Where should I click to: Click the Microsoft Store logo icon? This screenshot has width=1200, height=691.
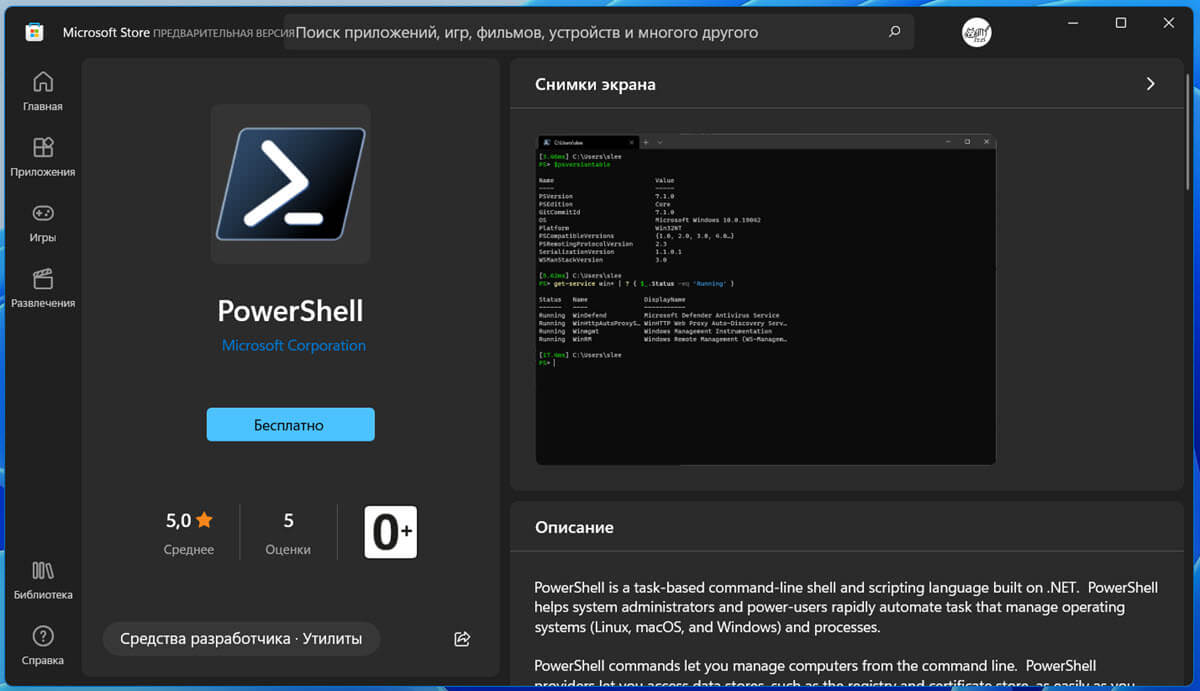(34, 32)
